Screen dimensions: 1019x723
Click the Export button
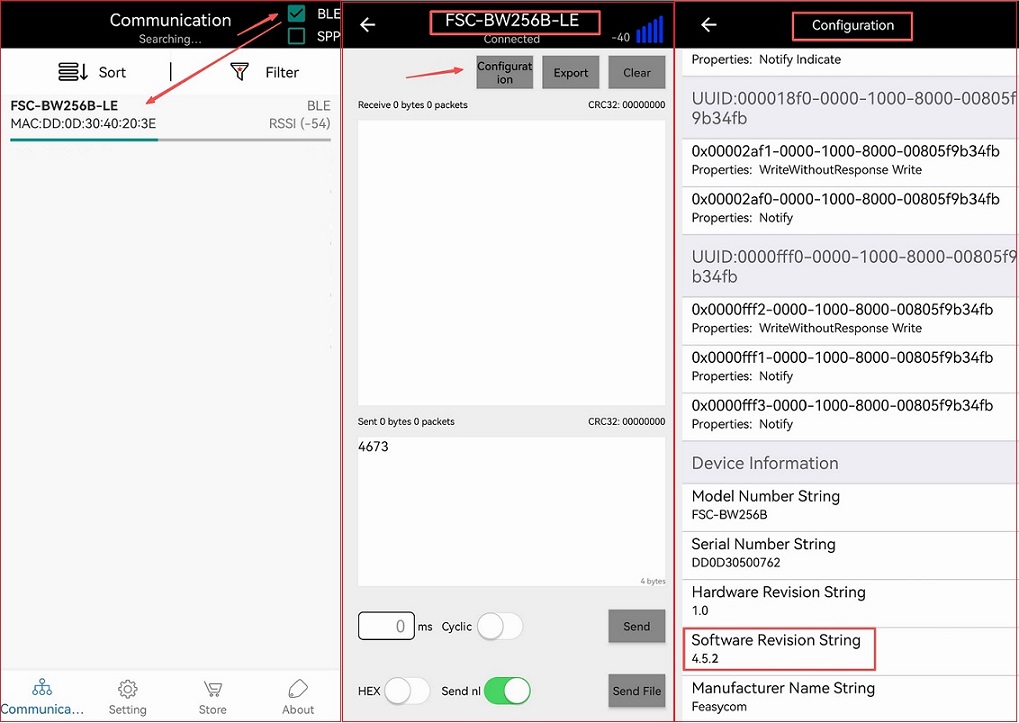pyautogui.click(x=571, y=73)
